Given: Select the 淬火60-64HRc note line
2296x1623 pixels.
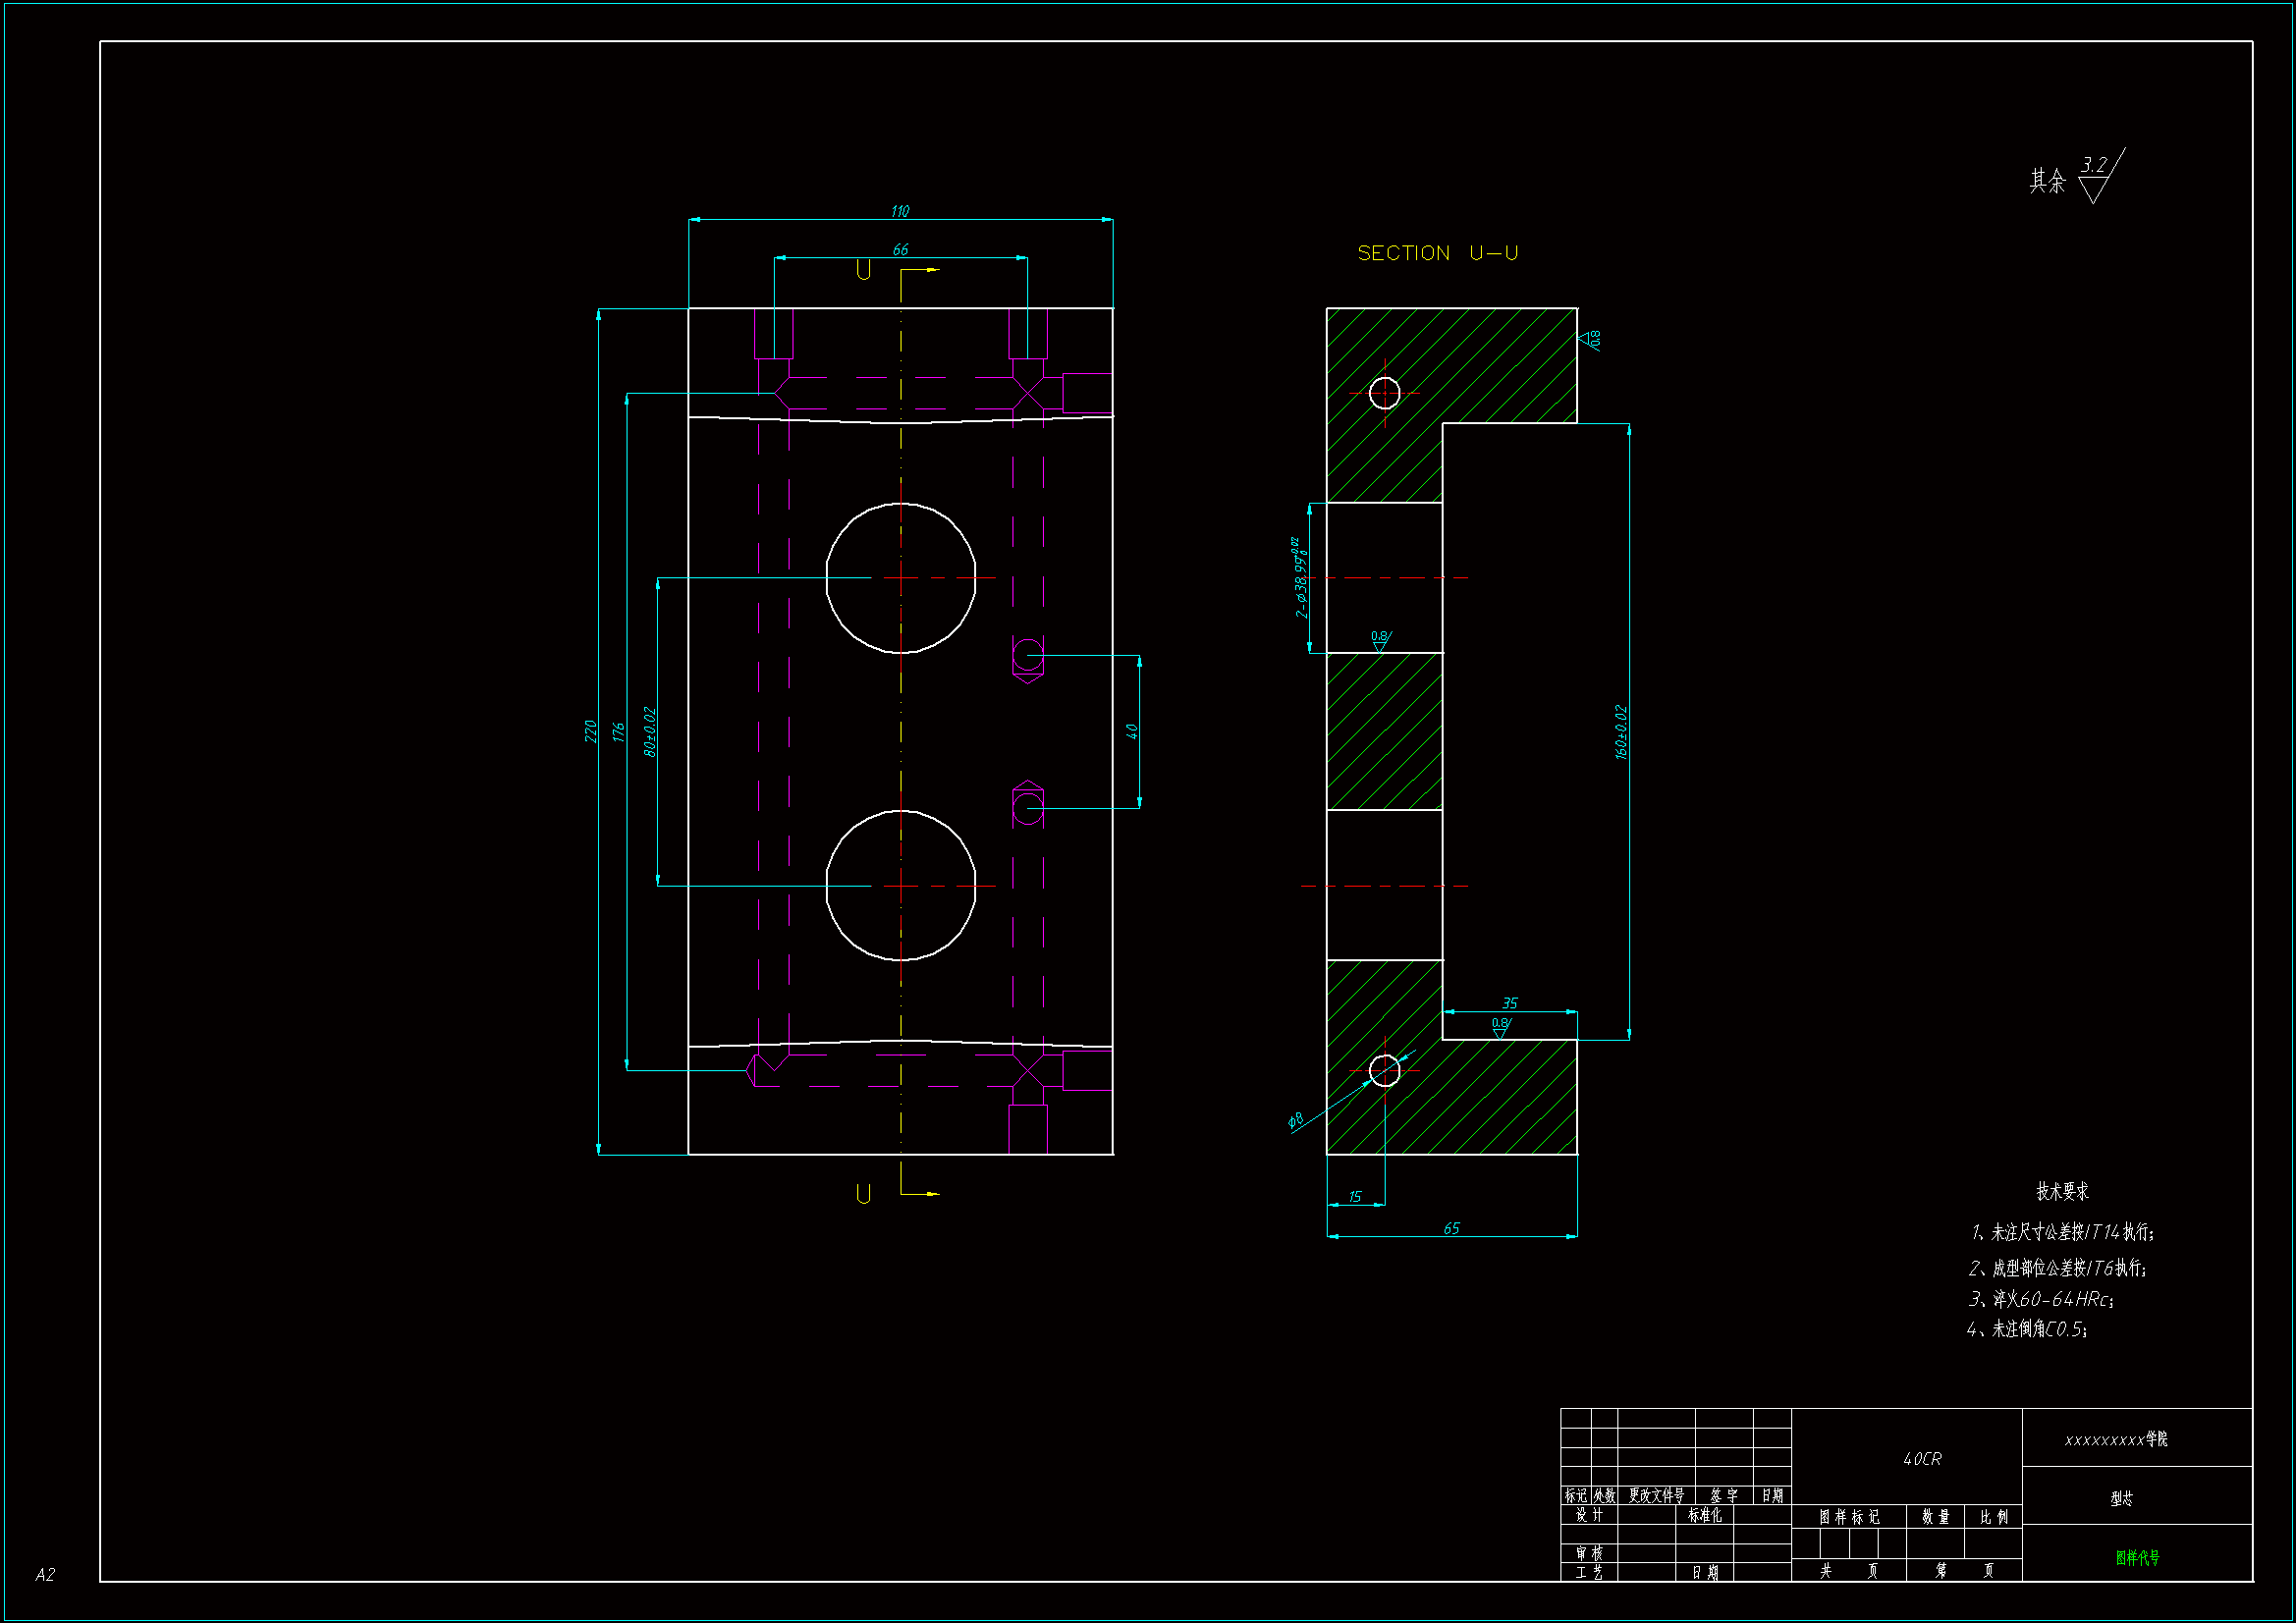Looking at the screenshot, I should coord(2040,1299).
